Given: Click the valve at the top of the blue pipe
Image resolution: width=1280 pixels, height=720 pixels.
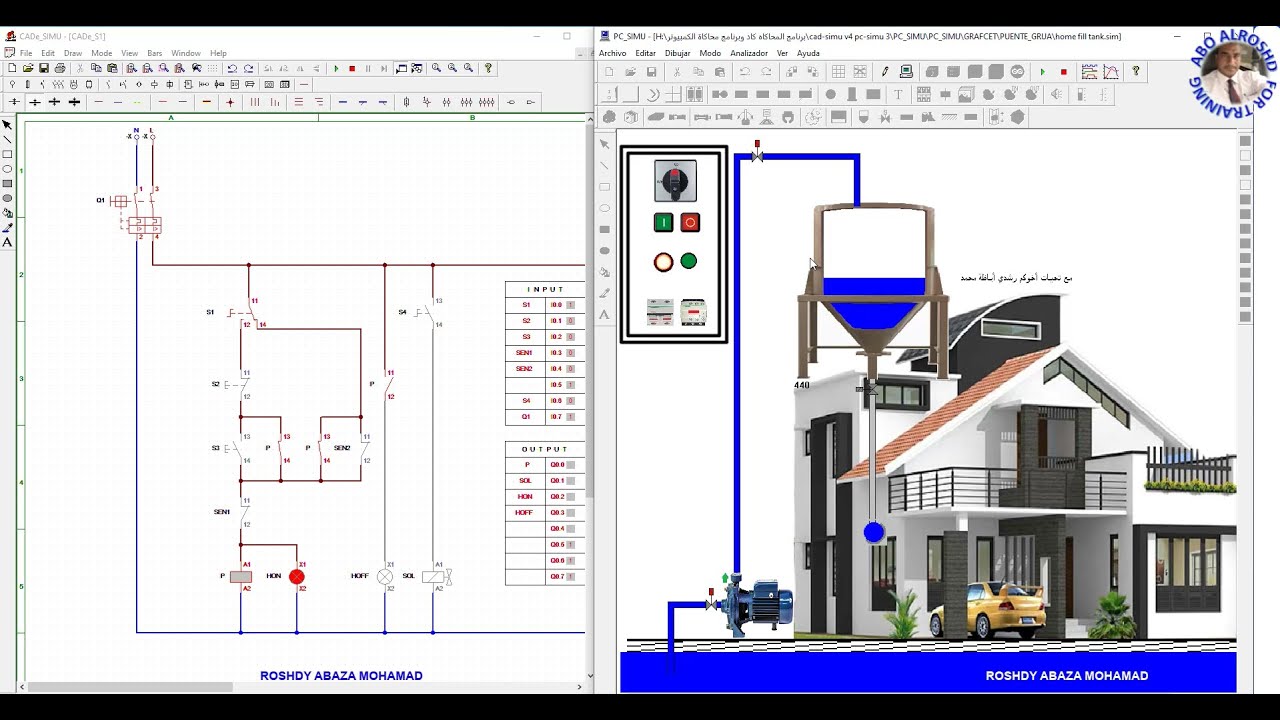Looking at the screenshot, I should (x=757, y=153).
